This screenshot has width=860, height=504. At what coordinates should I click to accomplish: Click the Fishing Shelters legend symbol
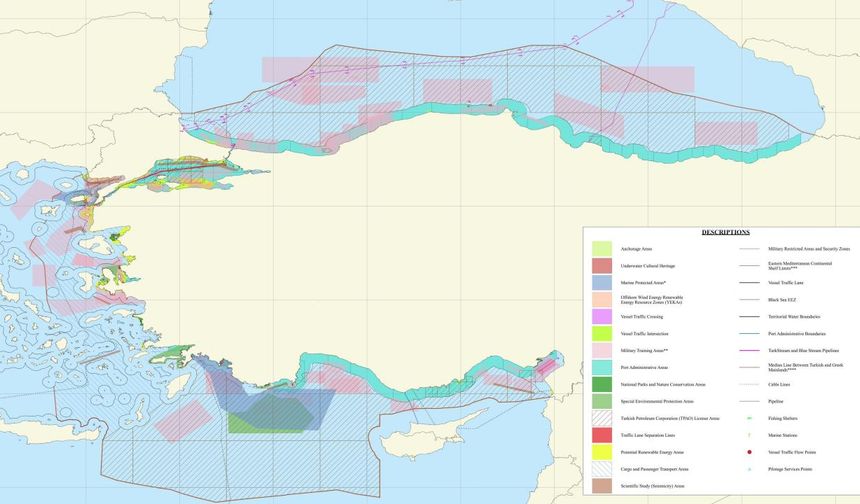tap(749, 418)
